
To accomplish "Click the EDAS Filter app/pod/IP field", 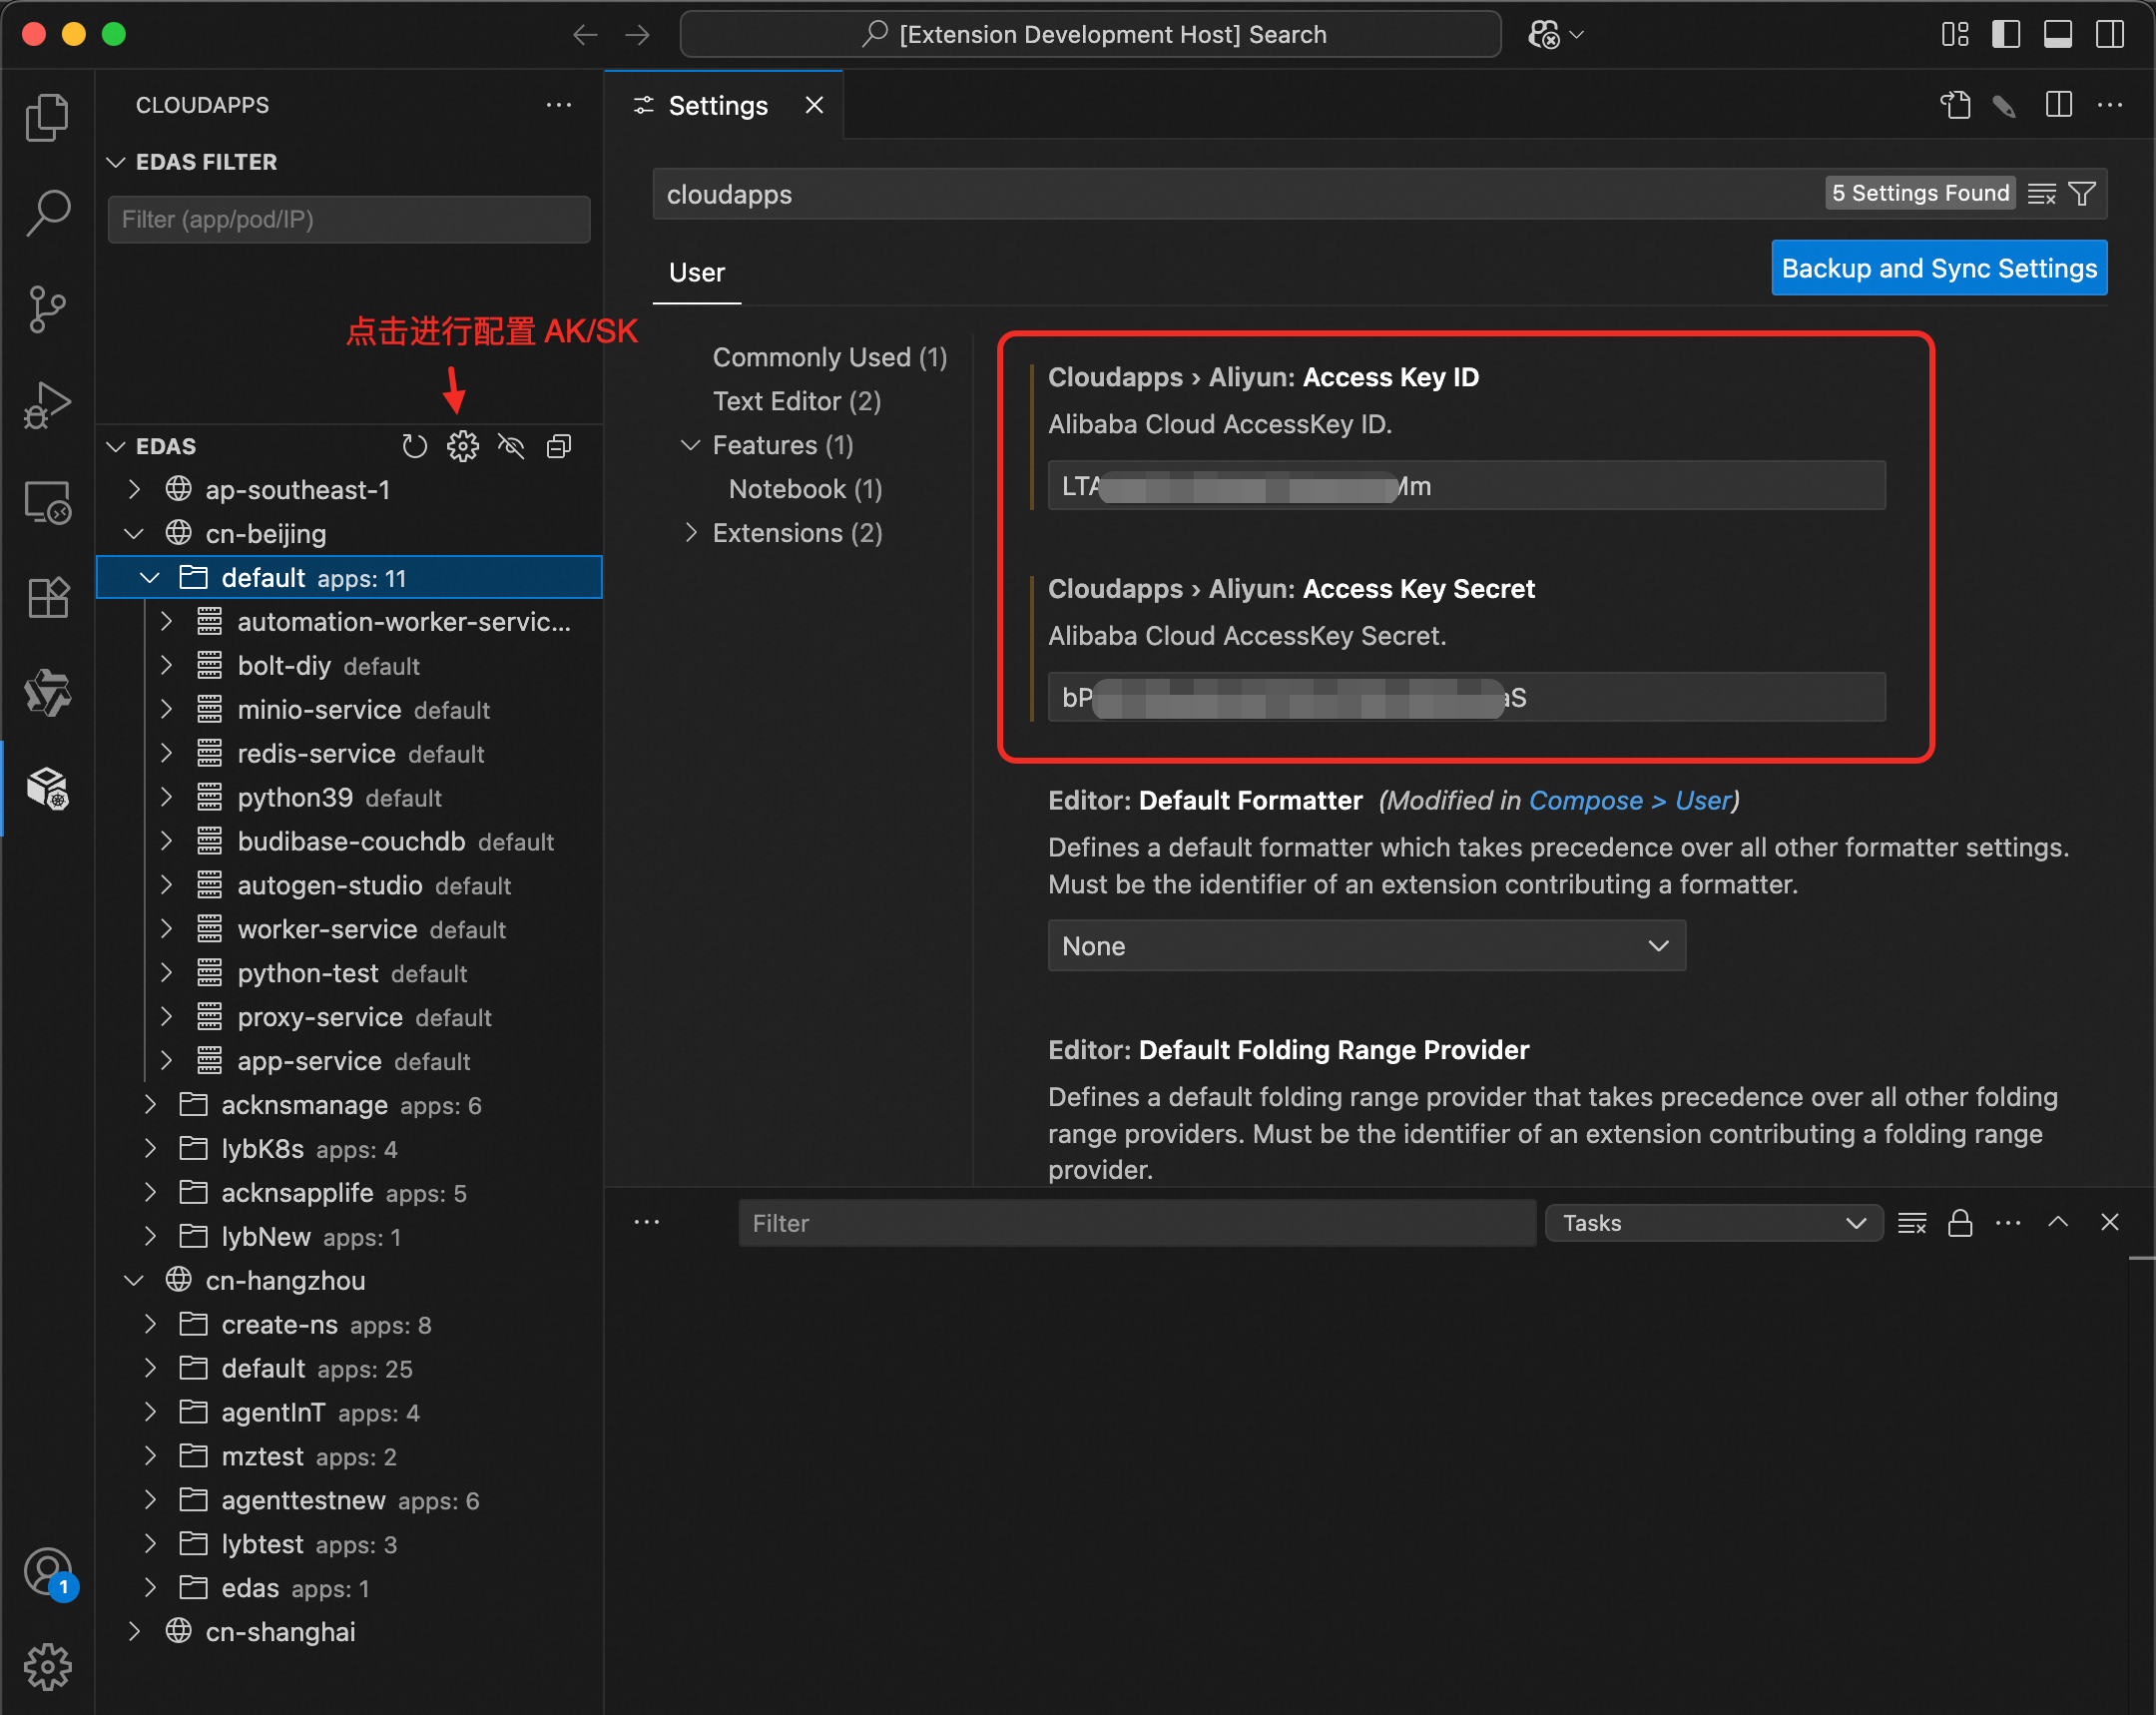I will (x=348, y=219).
